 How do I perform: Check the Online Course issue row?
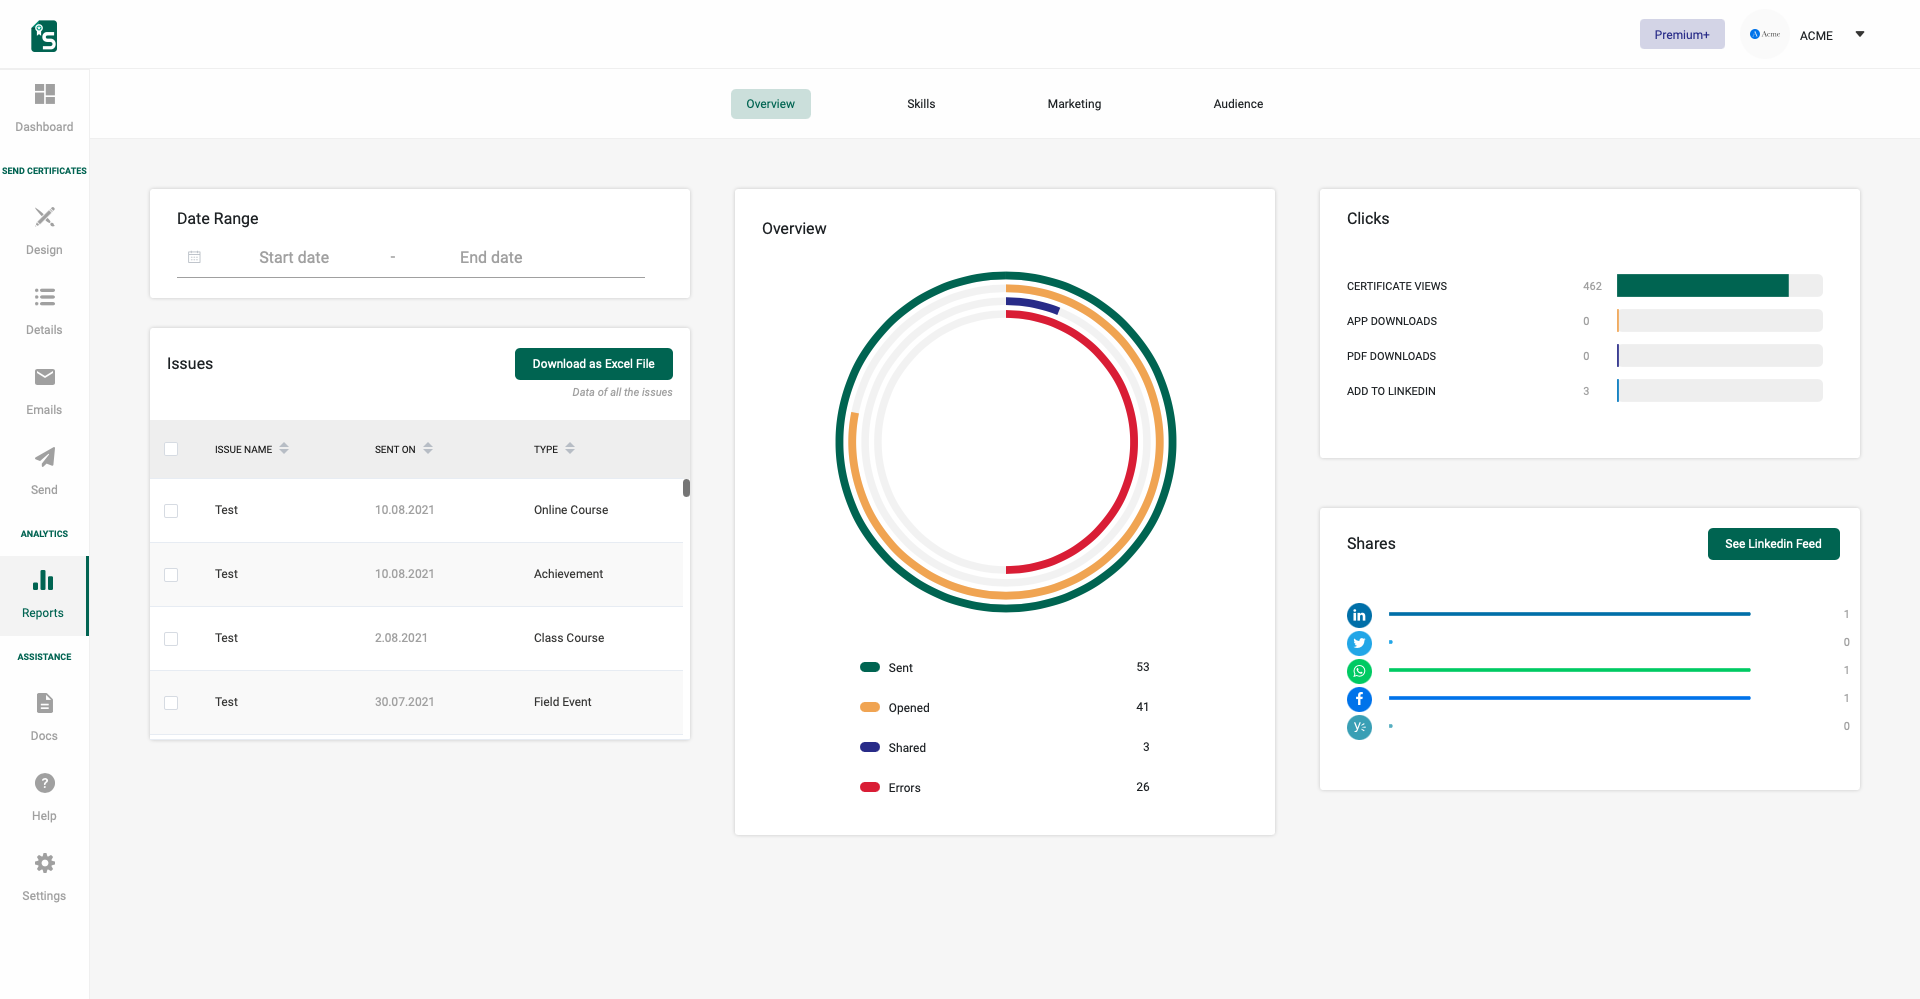click(x=171, y=511)
